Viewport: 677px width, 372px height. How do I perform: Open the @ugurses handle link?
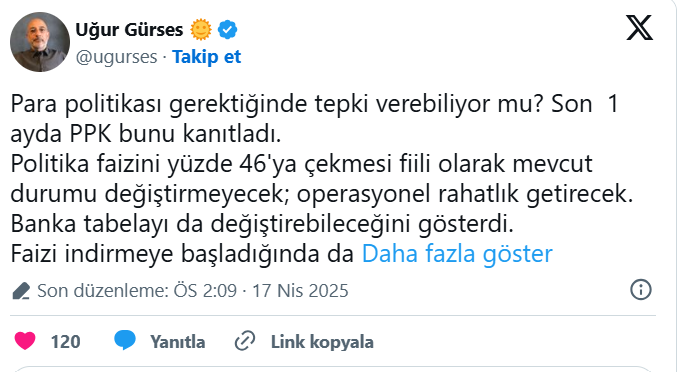click(x=116, y=57)
